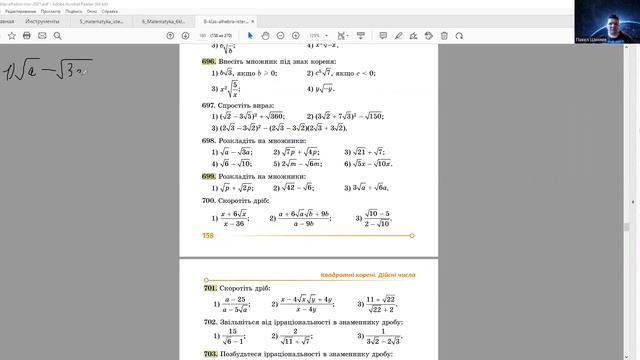Click the trash delete icon
Image resolution: width=640 pixels, height=360 pixels.
click(x=444, y=36)
